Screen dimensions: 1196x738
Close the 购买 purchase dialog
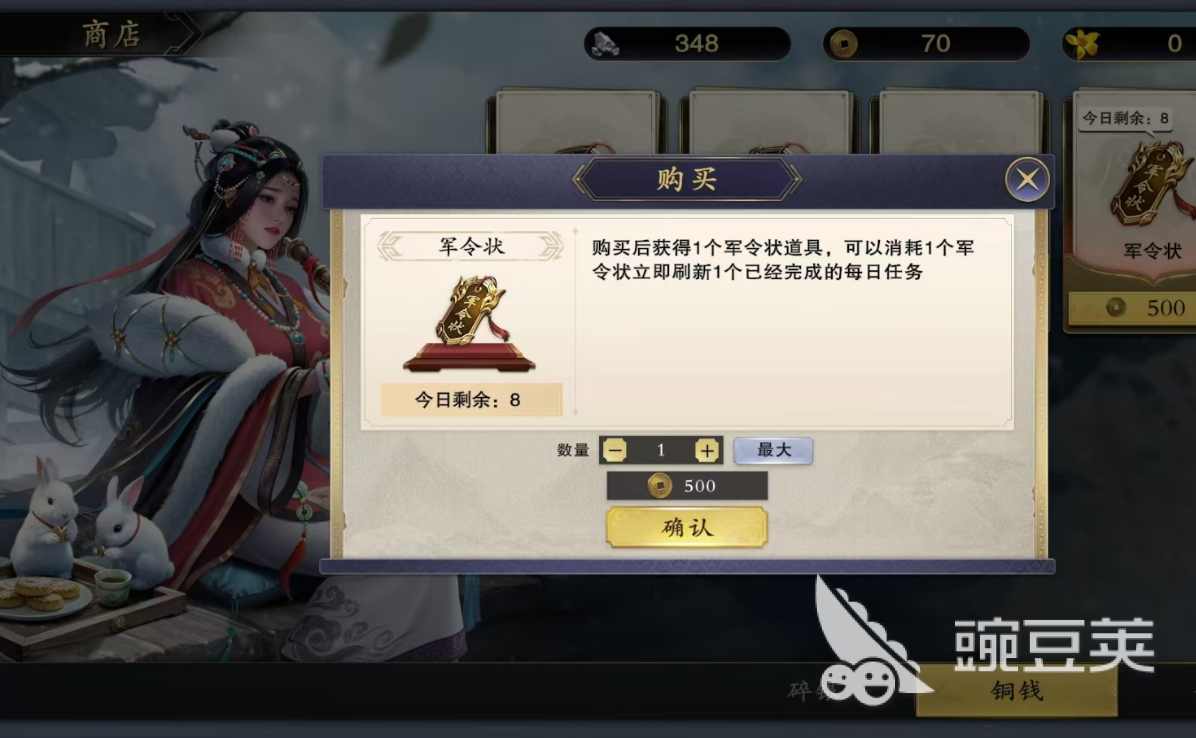point(1027,179)
